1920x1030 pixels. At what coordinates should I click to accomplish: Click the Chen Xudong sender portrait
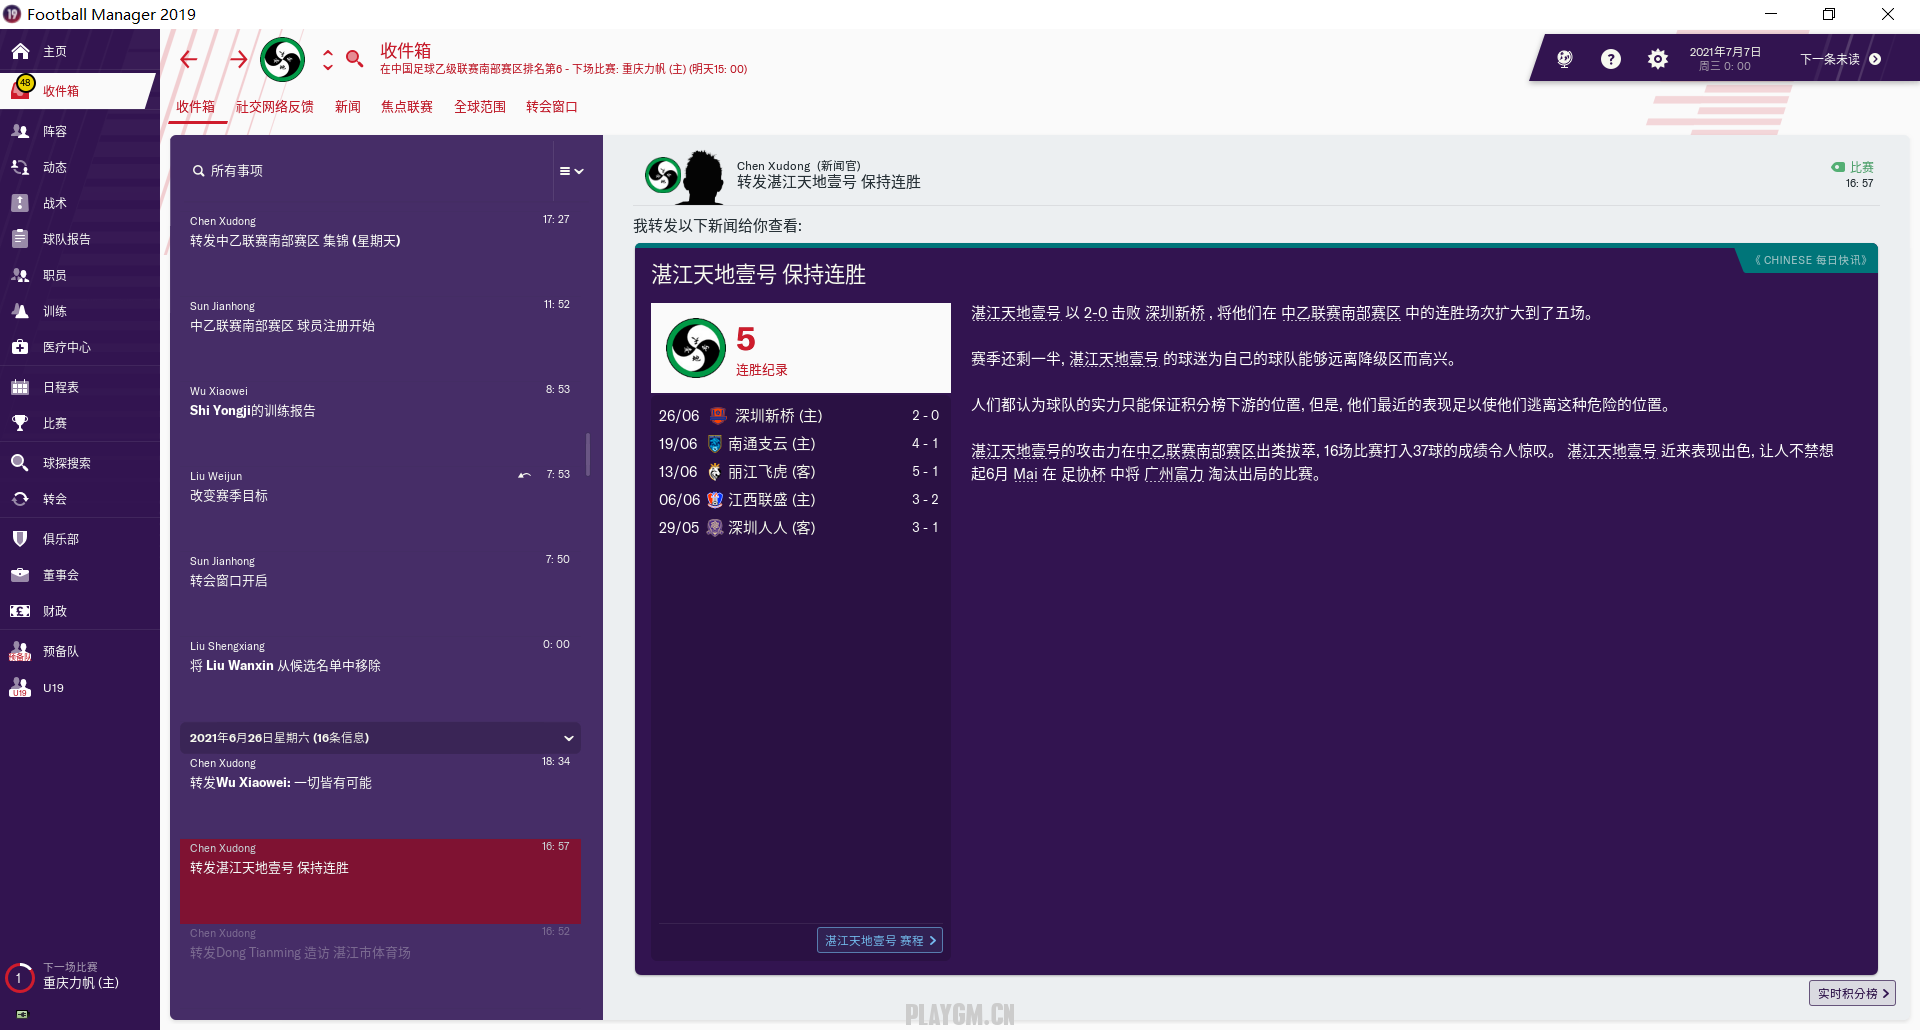[x=703, y=177]
